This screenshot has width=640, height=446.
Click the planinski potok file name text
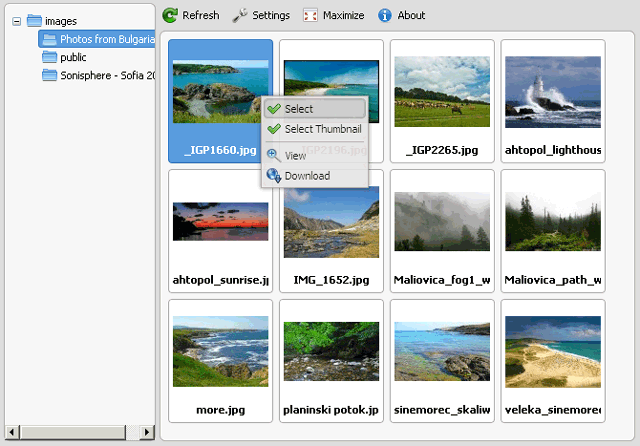click(331, 410)
